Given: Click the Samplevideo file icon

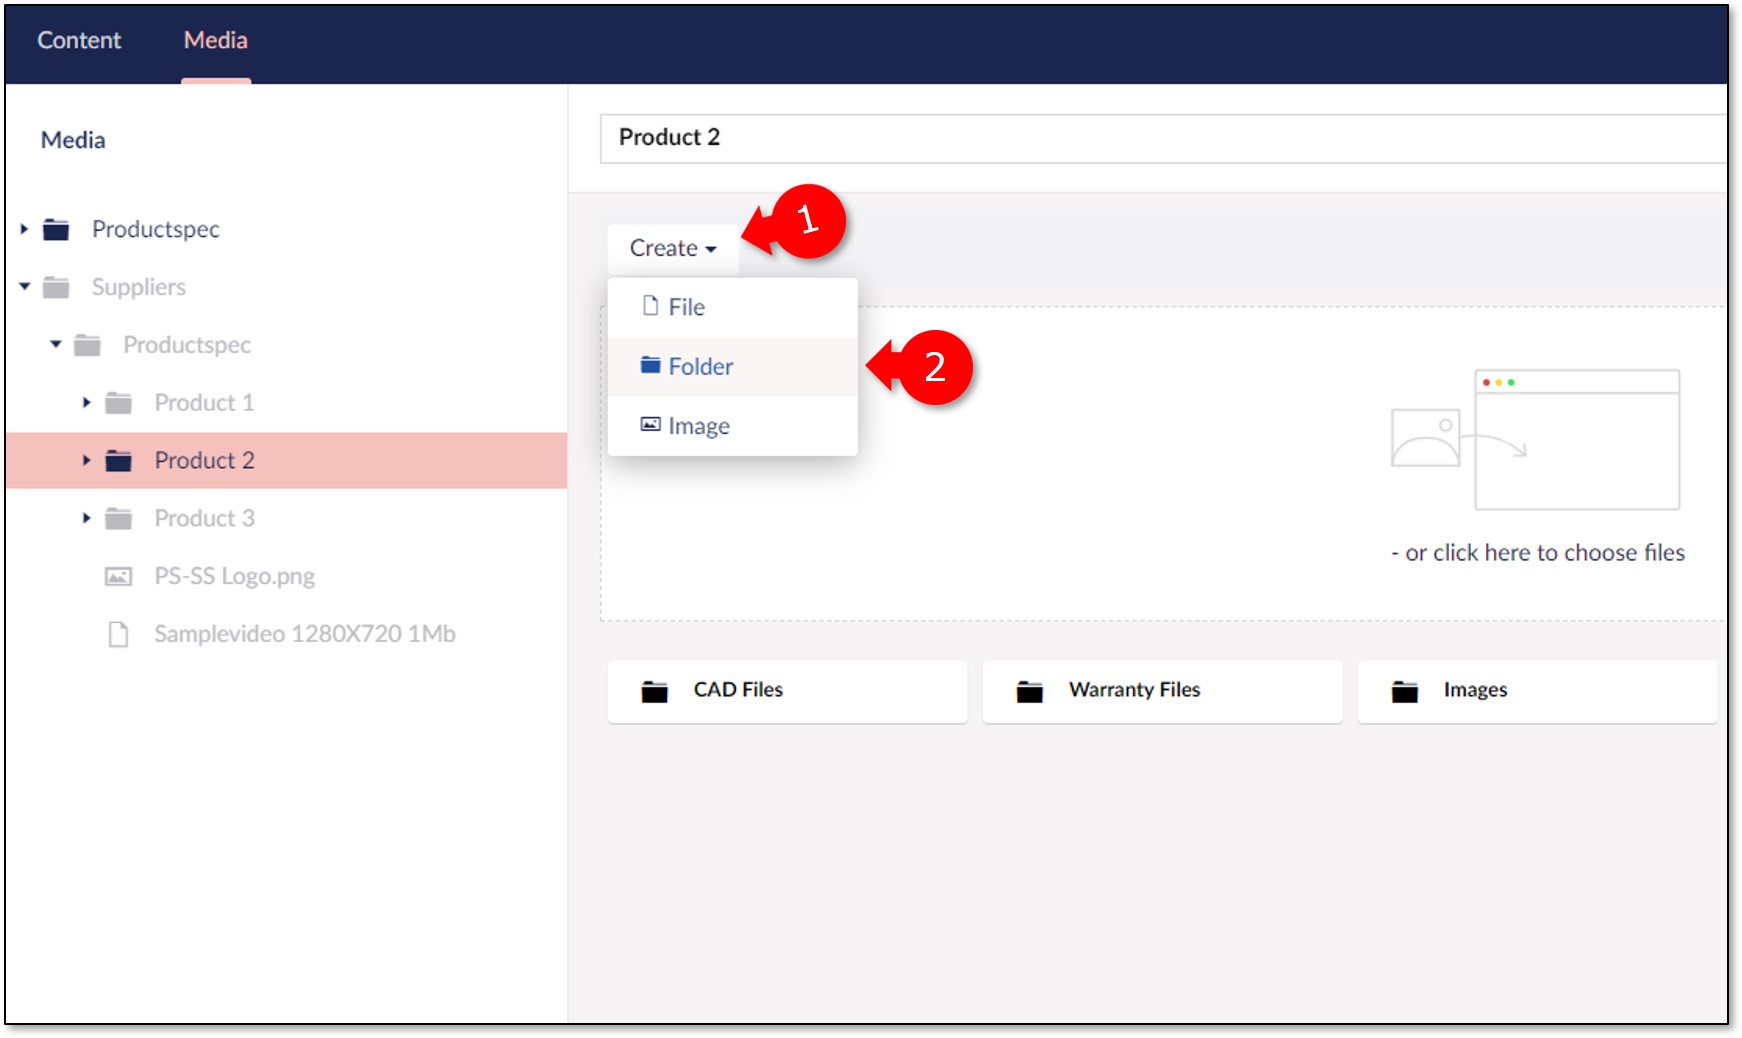Looking at the screenshot, I should point(119,635).
